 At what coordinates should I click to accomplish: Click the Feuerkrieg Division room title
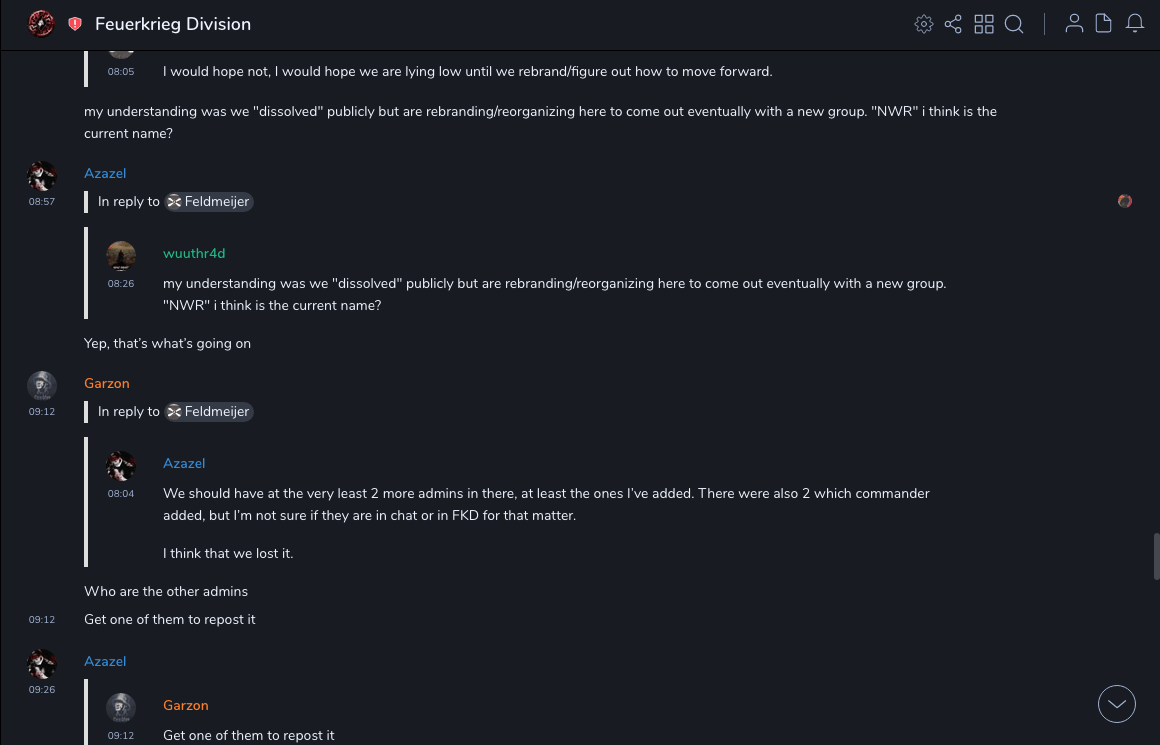coord(173,24)
